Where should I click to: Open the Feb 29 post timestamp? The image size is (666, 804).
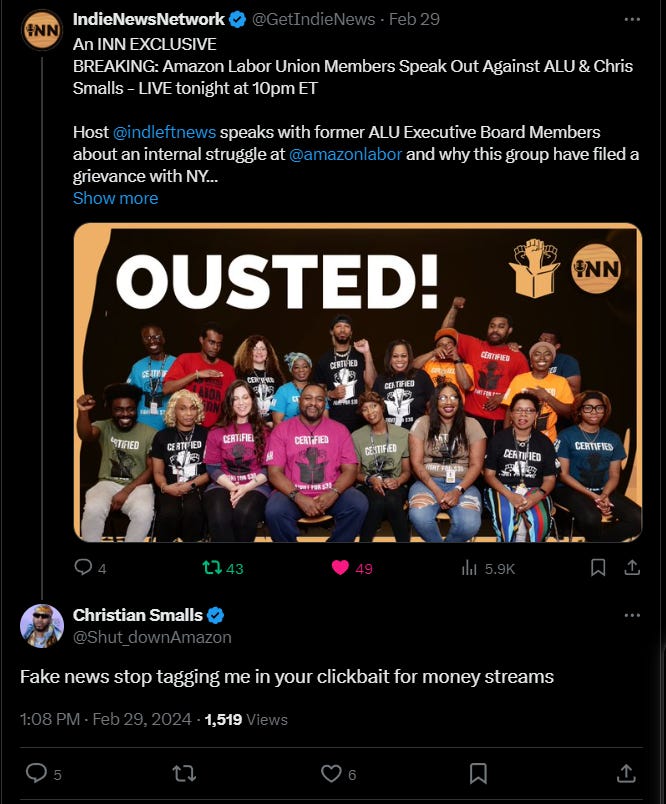pyautogui.click(x=414, y=19)
